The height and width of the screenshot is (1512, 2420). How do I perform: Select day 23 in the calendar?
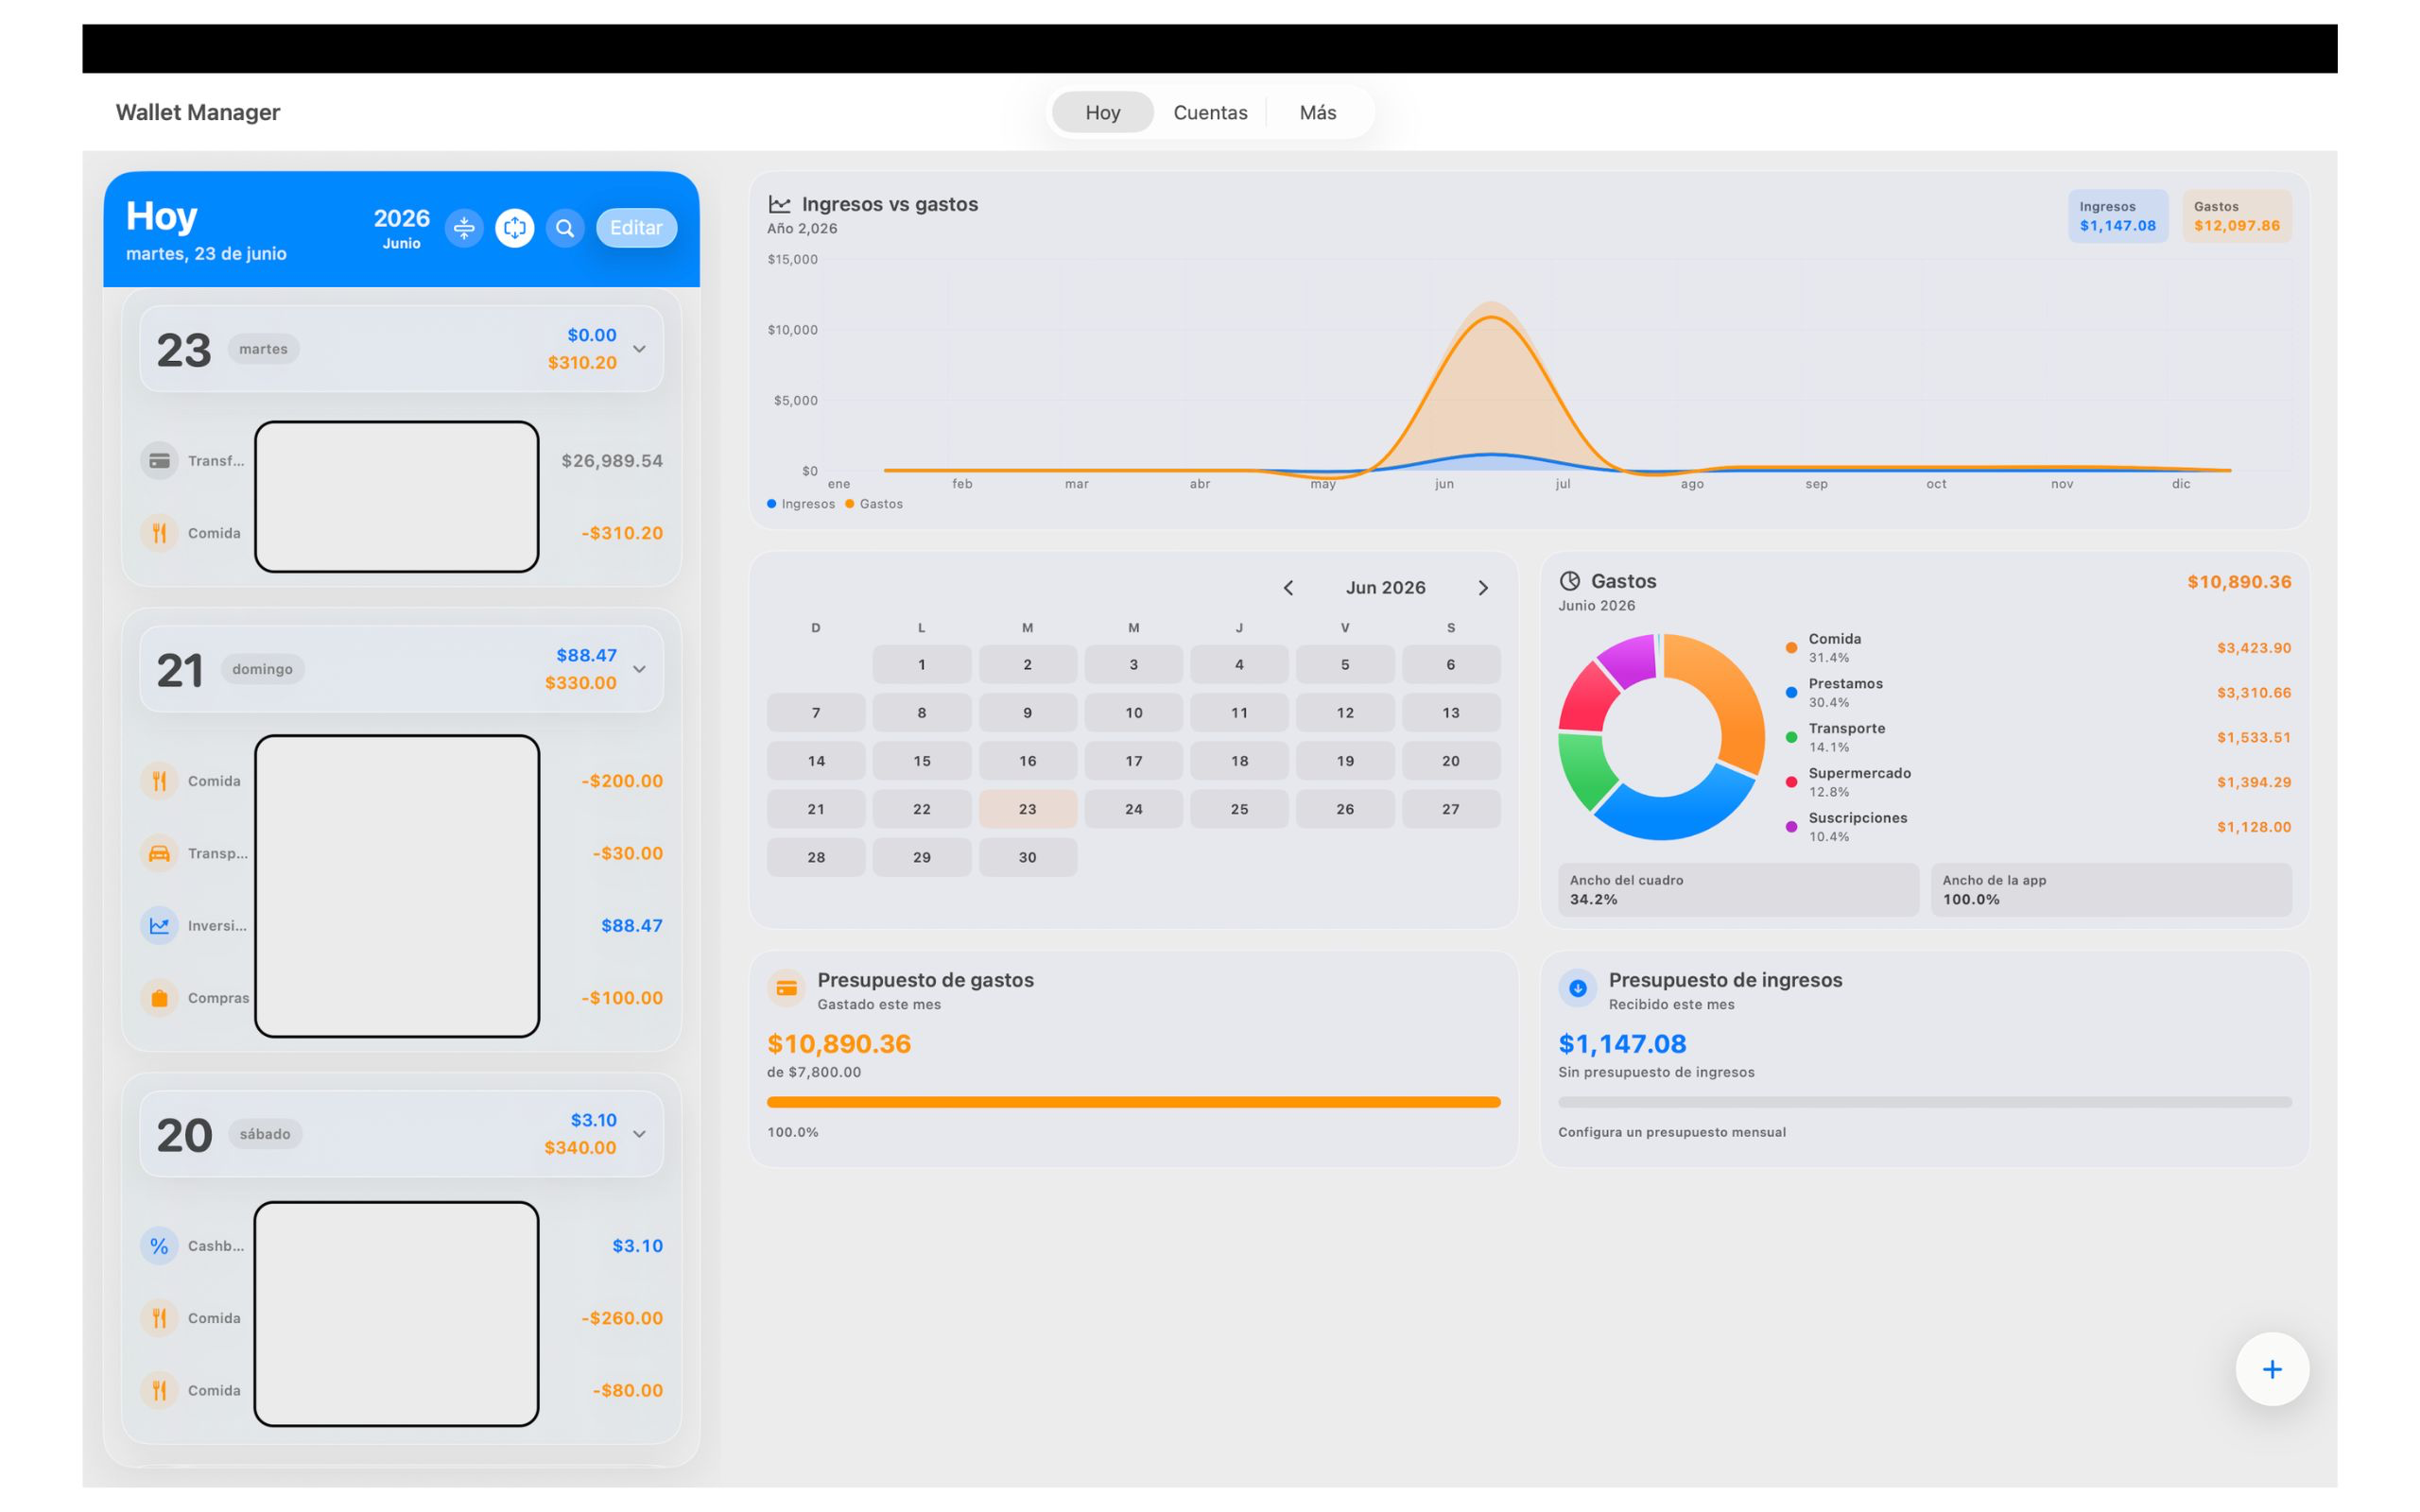coord(1027,809)
